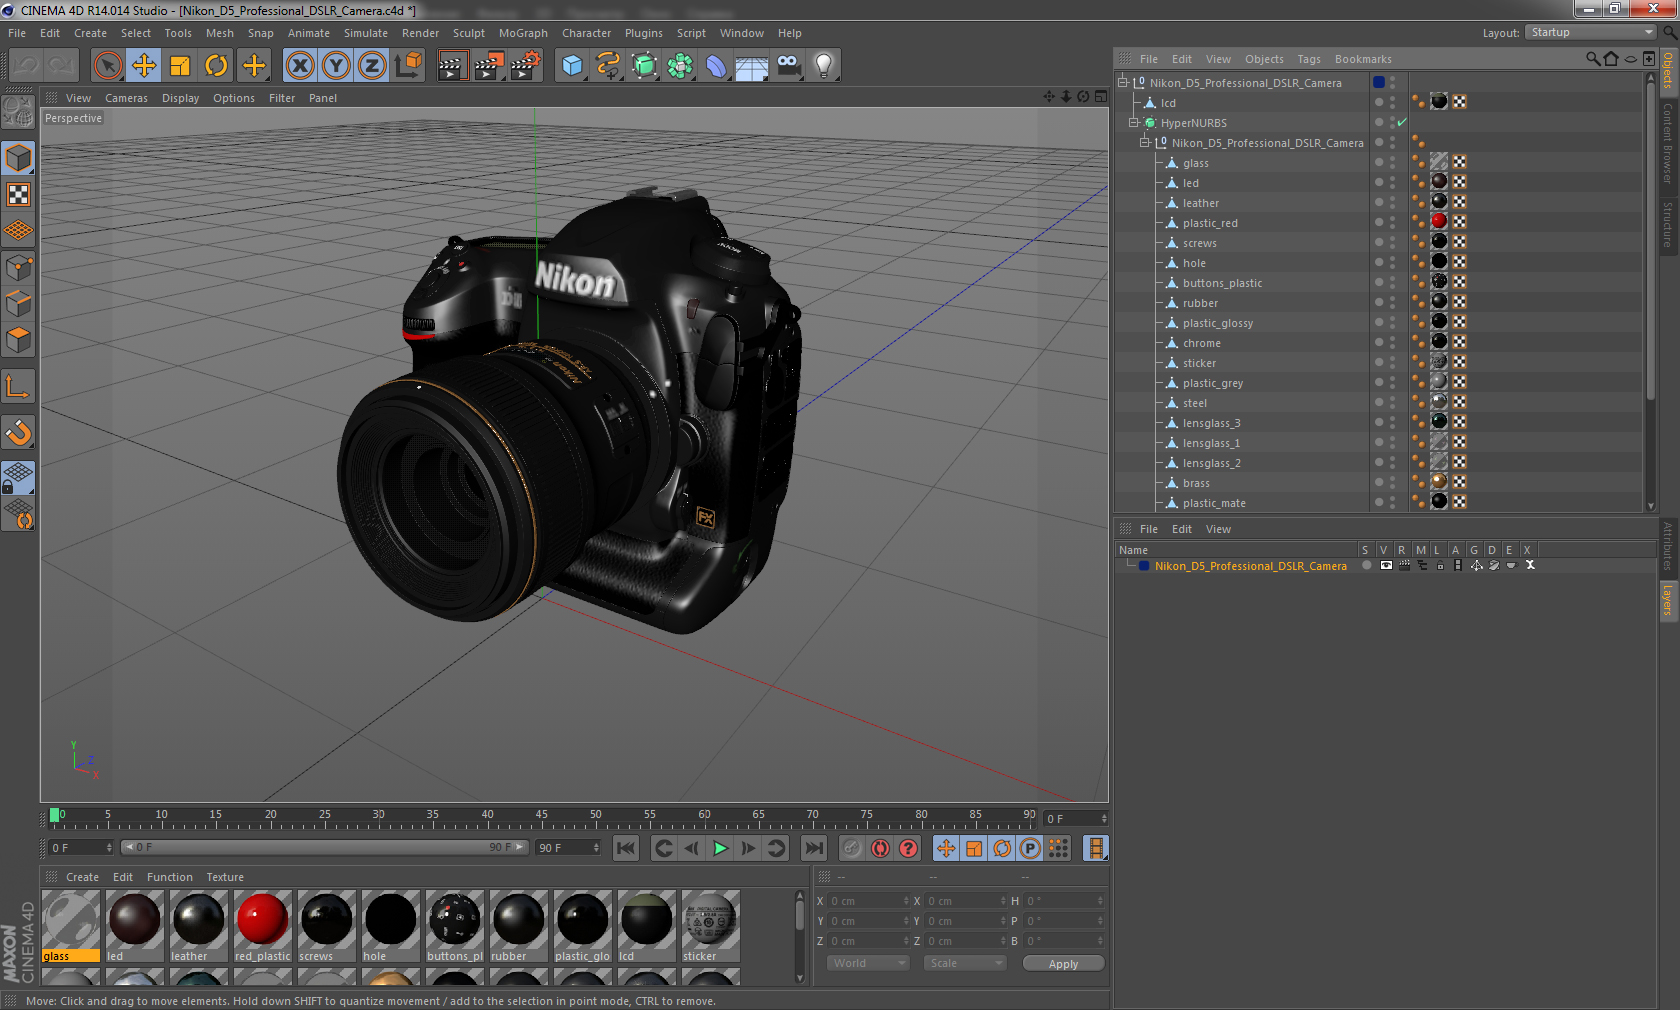This screenshot has height=1010, width=1680.
Task: Add a Light object
Action: pos(824,66)
